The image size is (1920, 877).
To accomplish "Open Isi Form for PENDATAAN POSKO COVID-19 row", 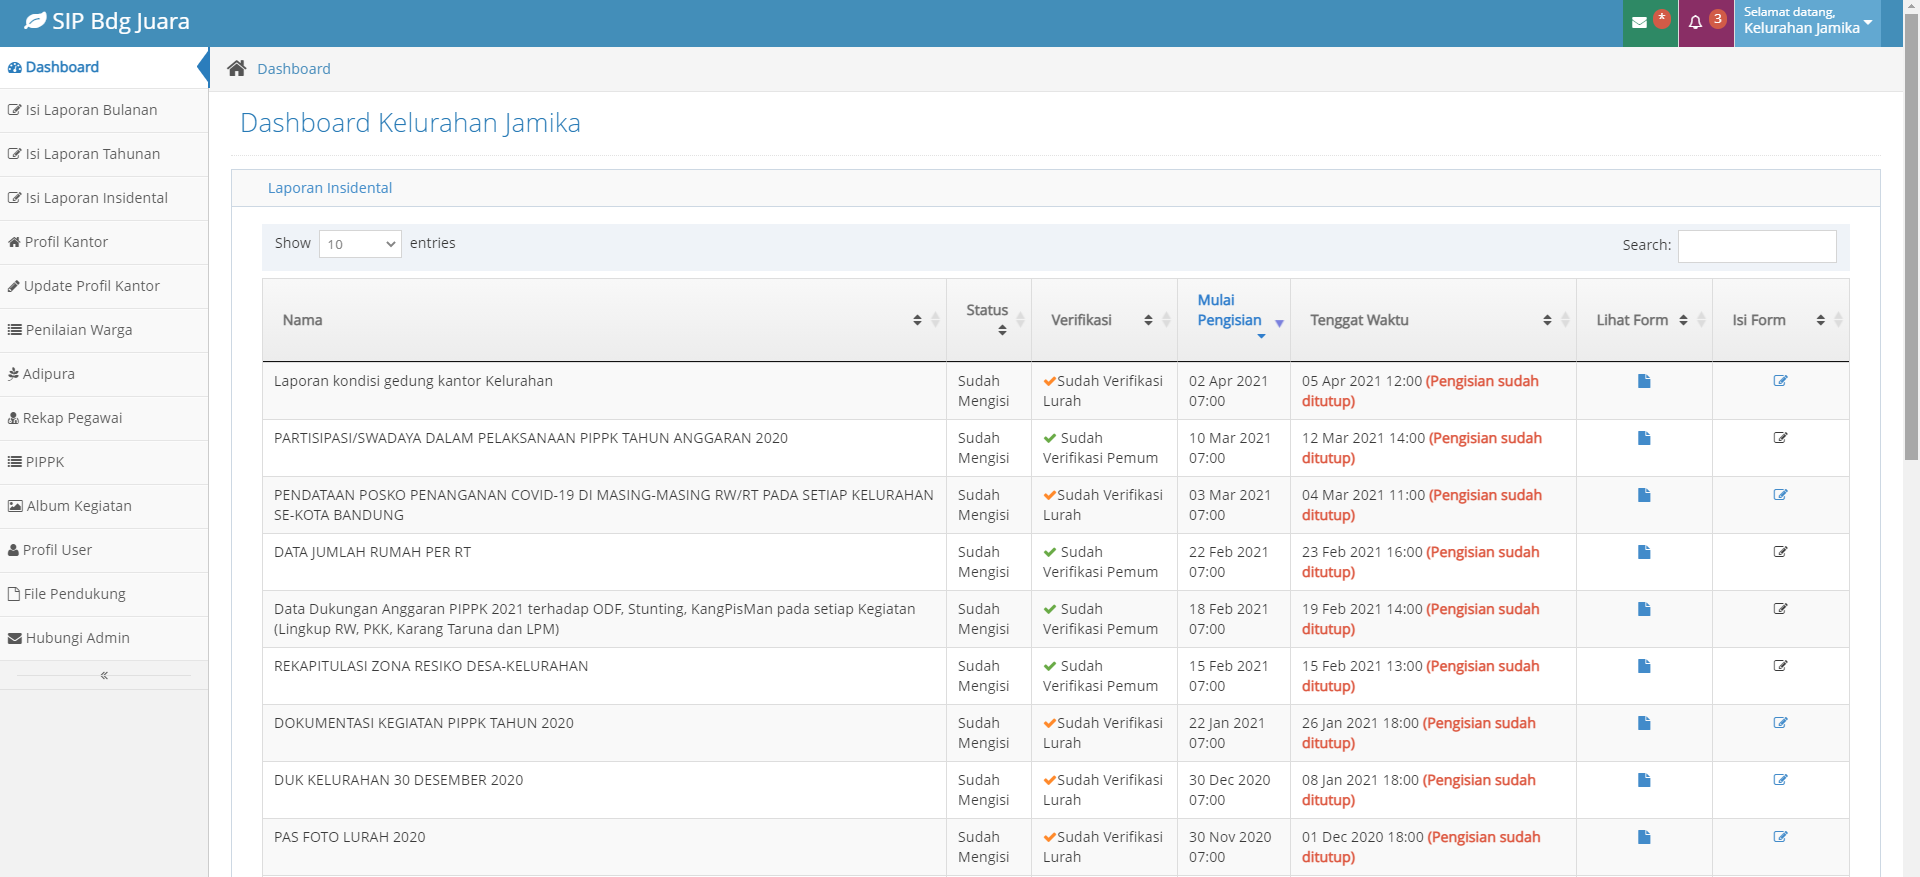I will [x=1780, y=495].
